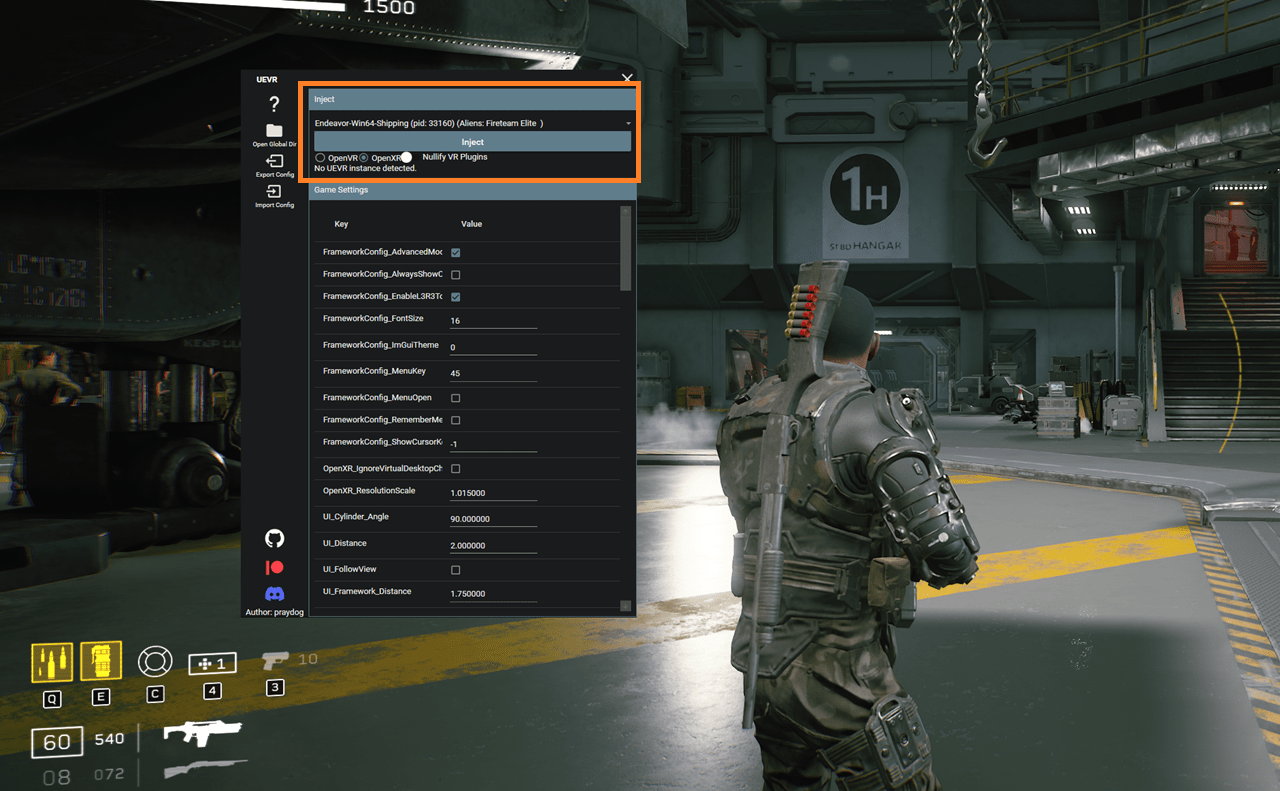
Task: Open the GitHub link icon in UEVR sidebar
Action: click(274, 539)
